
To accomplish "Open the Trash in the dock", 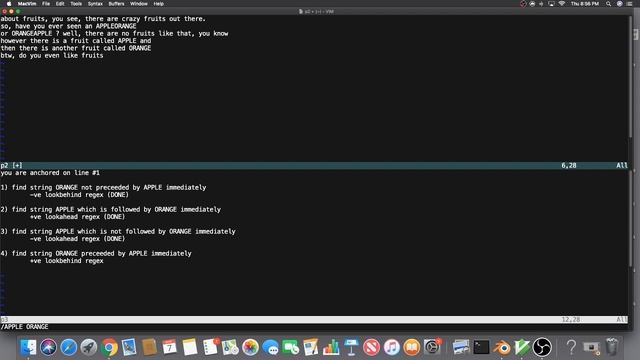I will (x=611, y=347).
